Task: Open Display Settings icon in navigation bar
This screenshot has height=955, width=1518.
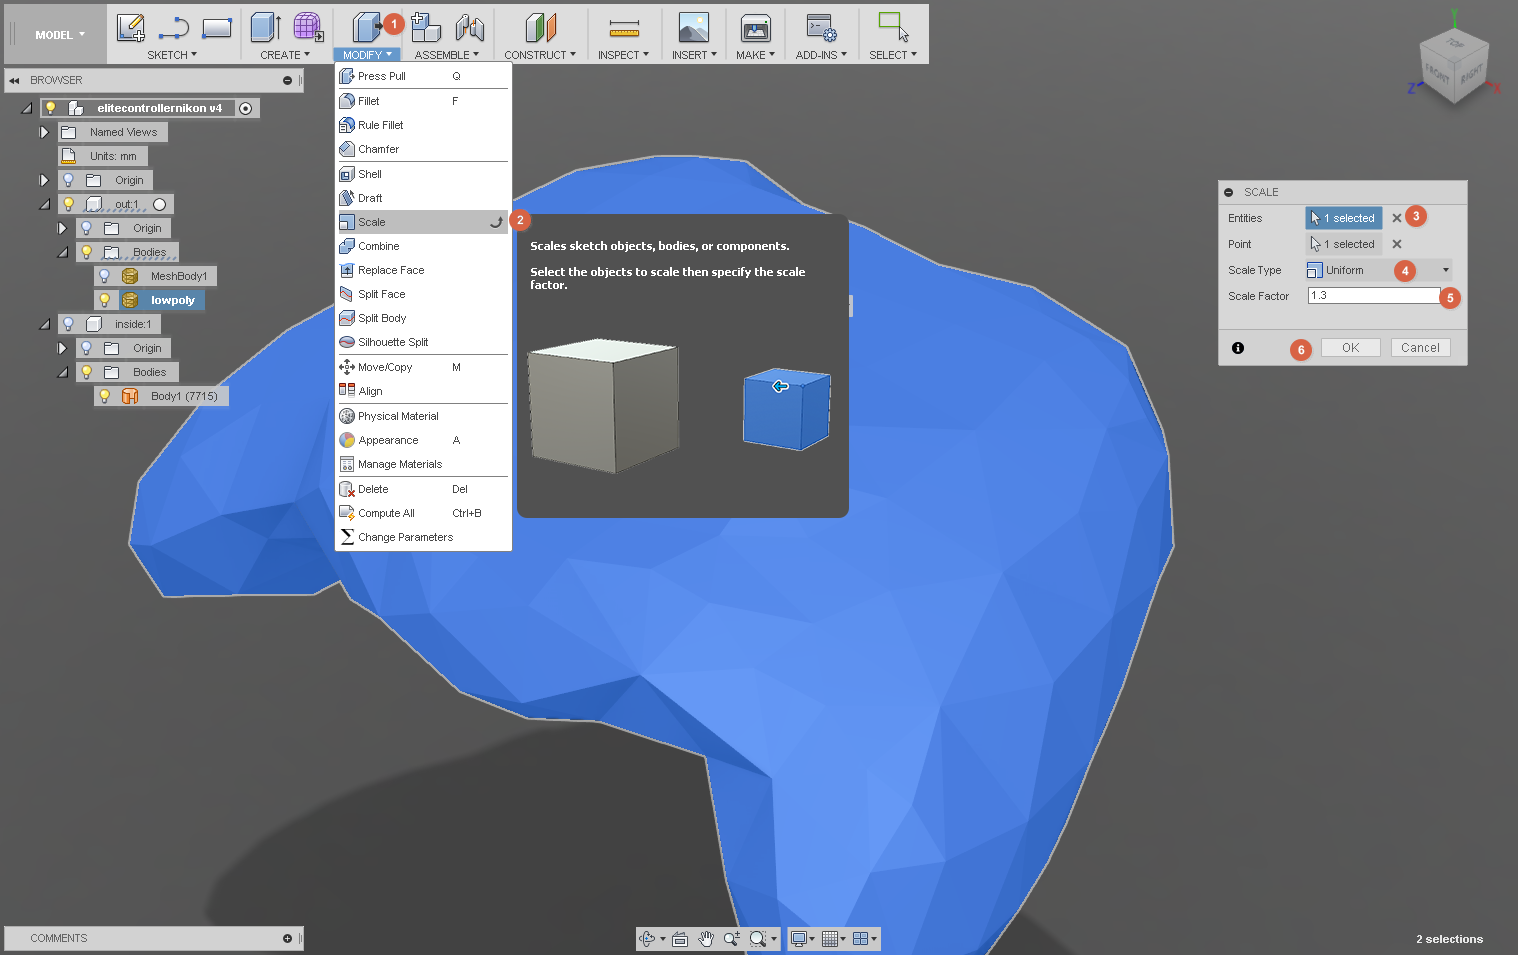Action: click(799, 939)
